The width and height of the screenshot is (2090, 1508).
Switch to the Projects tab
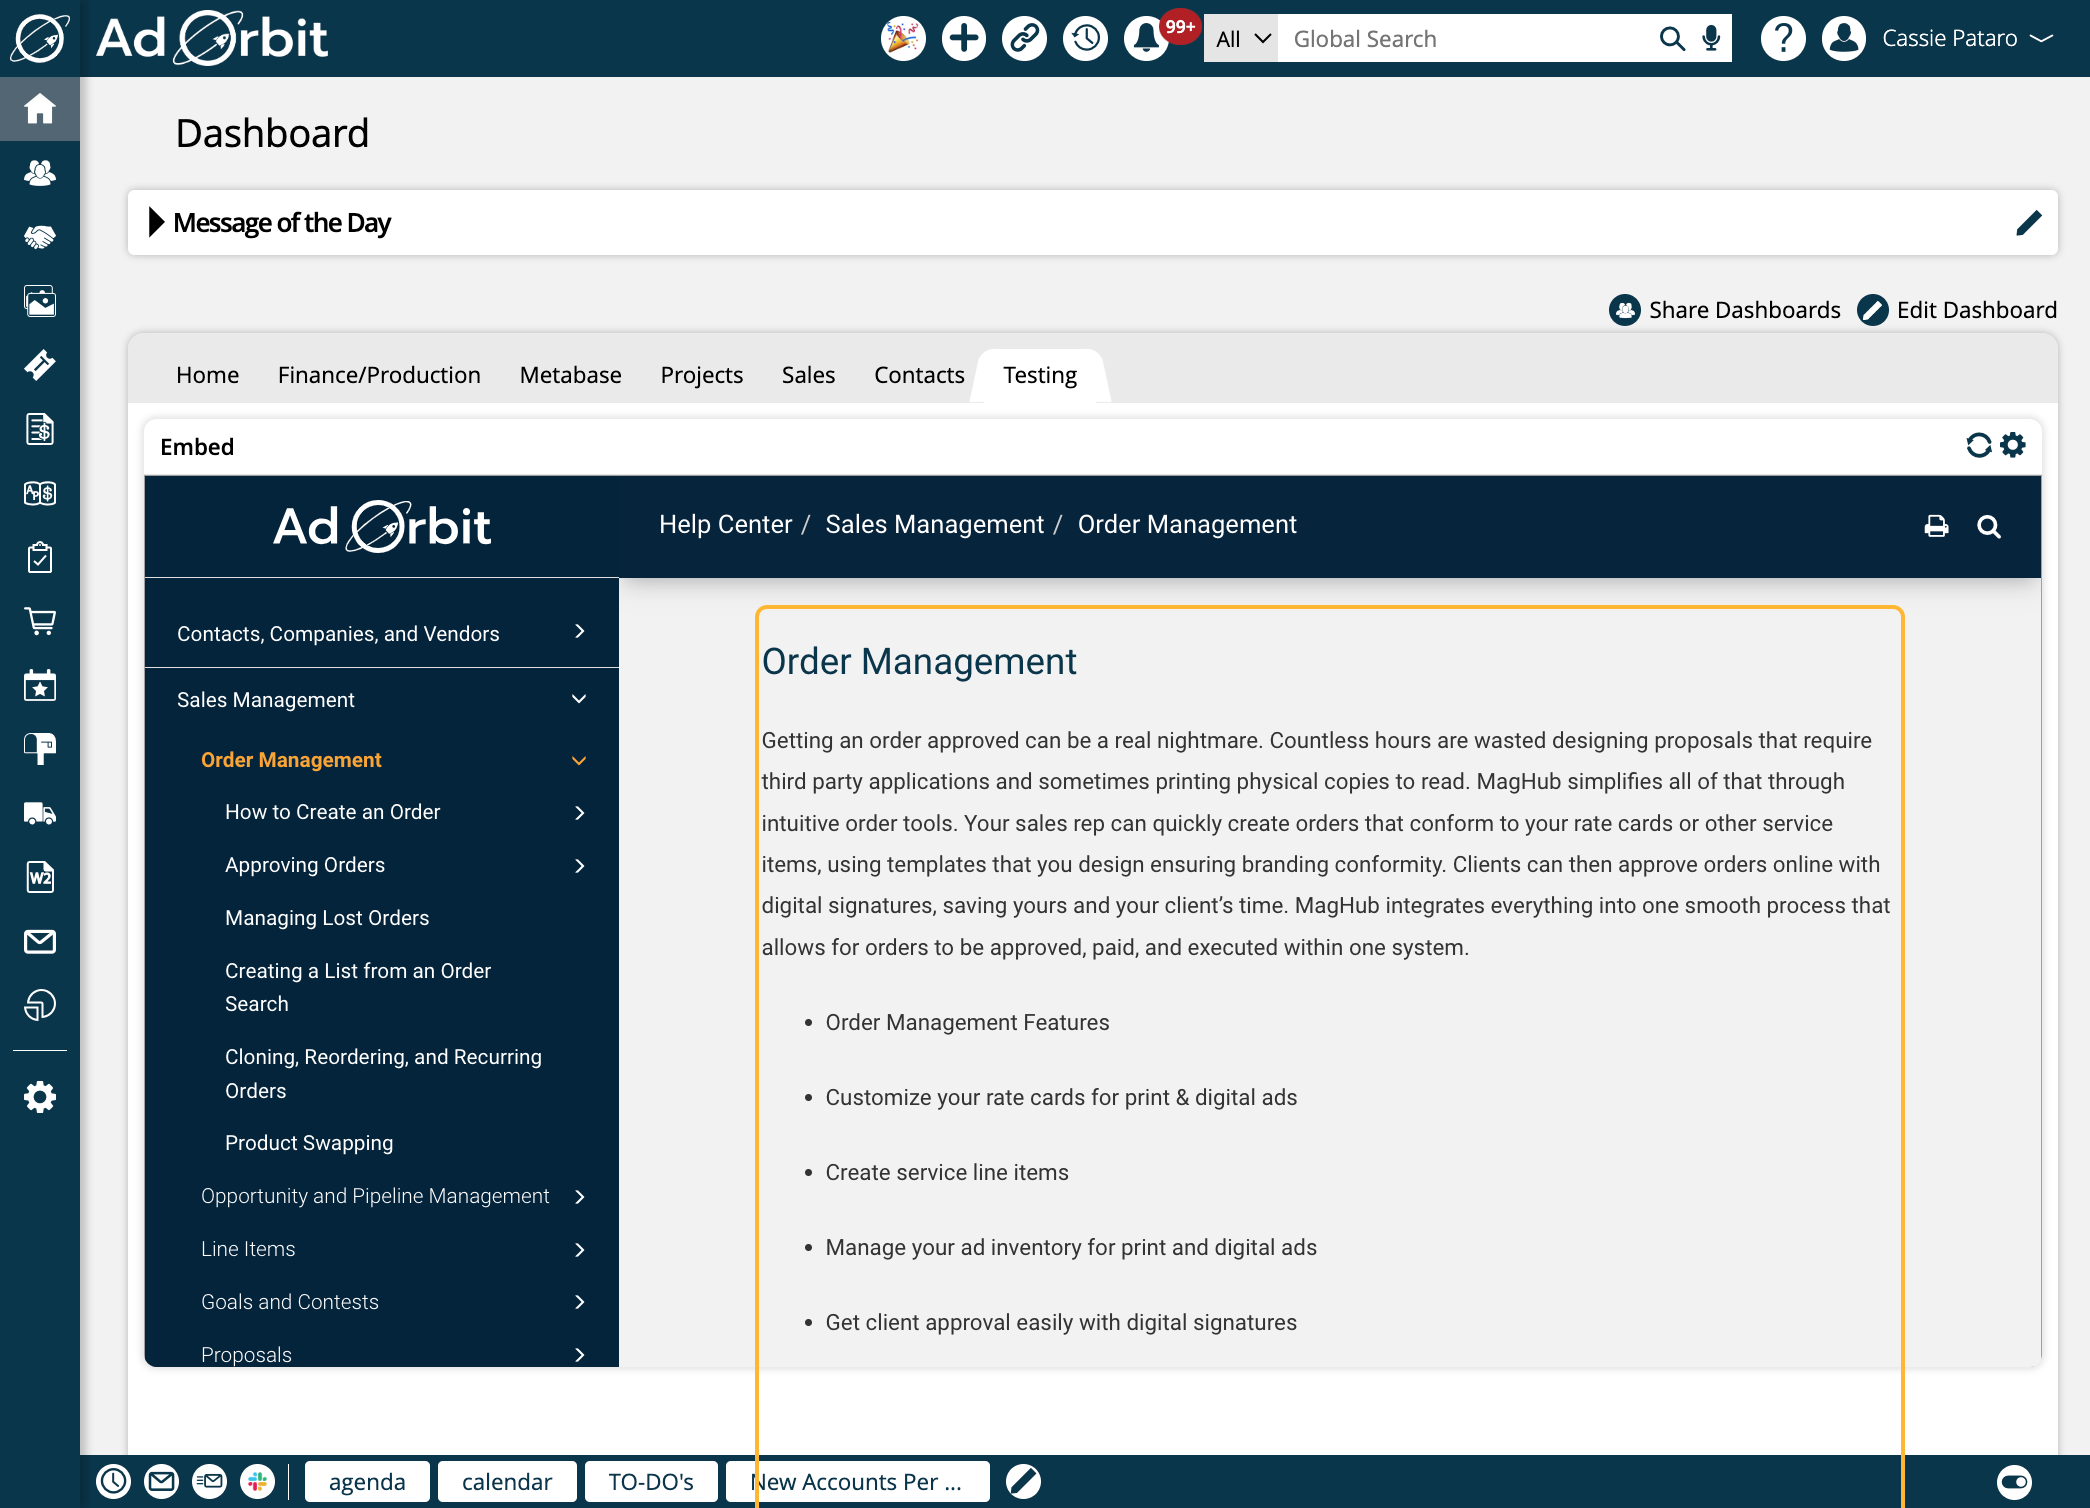click(701, 375)
